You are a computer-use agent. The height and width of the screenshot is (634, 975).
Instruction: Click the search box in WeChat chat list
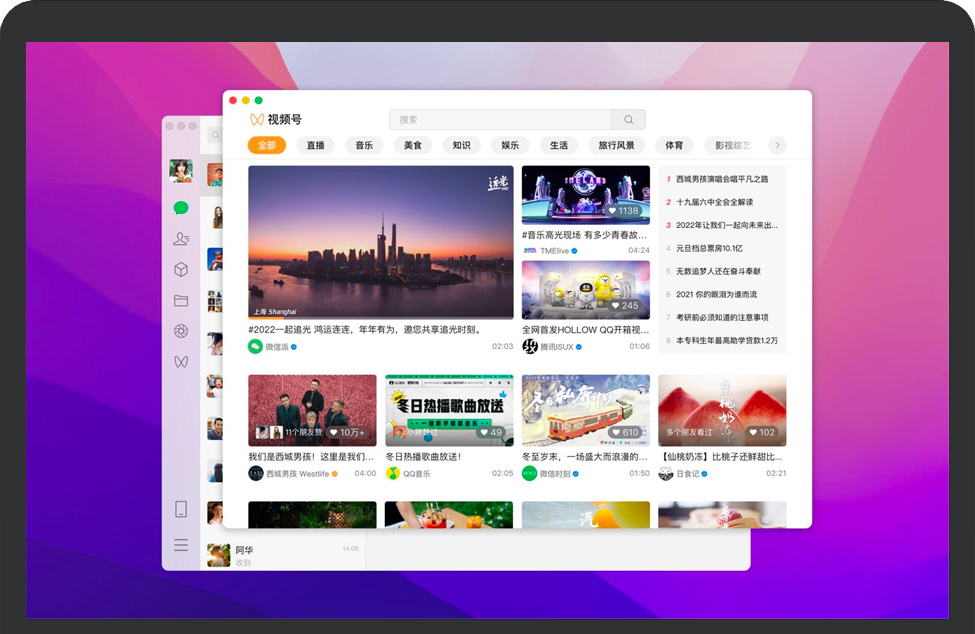(x=215, y=135)
